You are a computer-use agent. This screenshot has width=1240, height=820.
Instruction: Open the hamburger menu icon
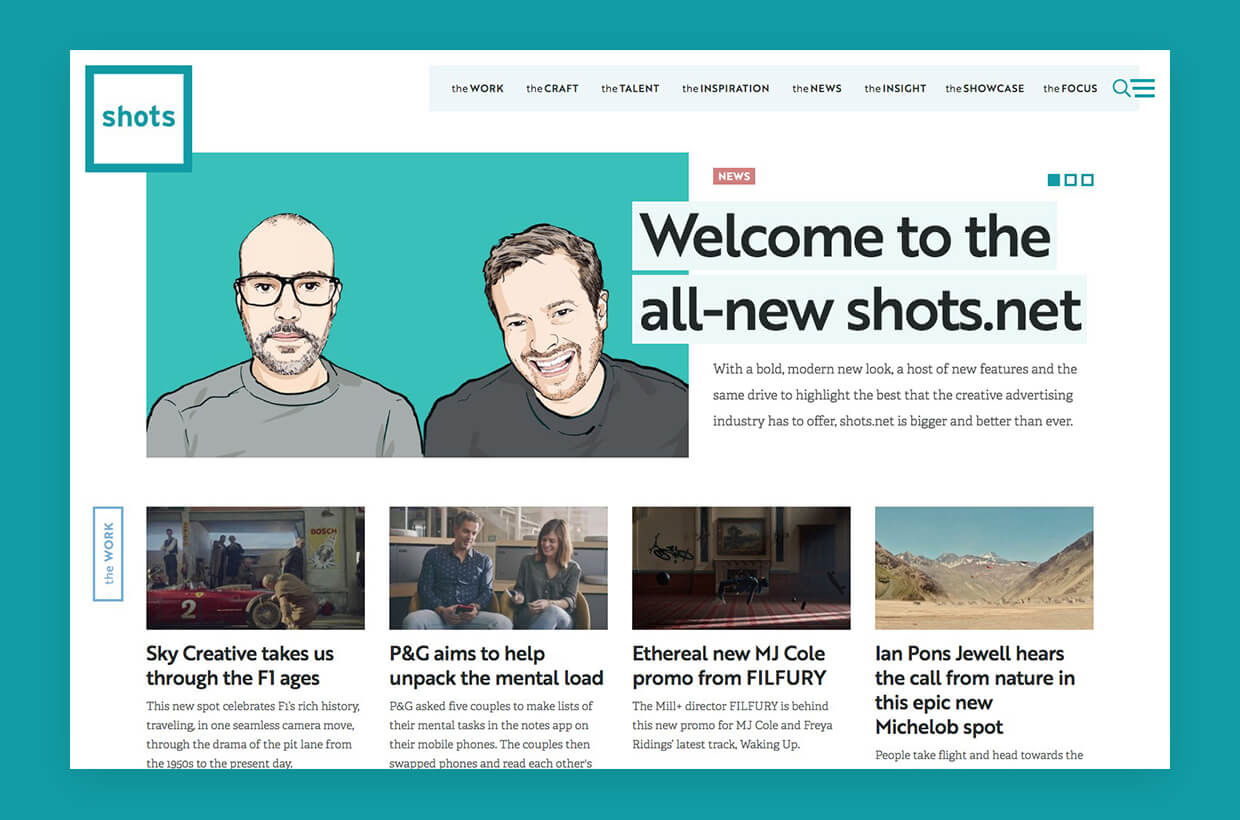click(1144, 88)
